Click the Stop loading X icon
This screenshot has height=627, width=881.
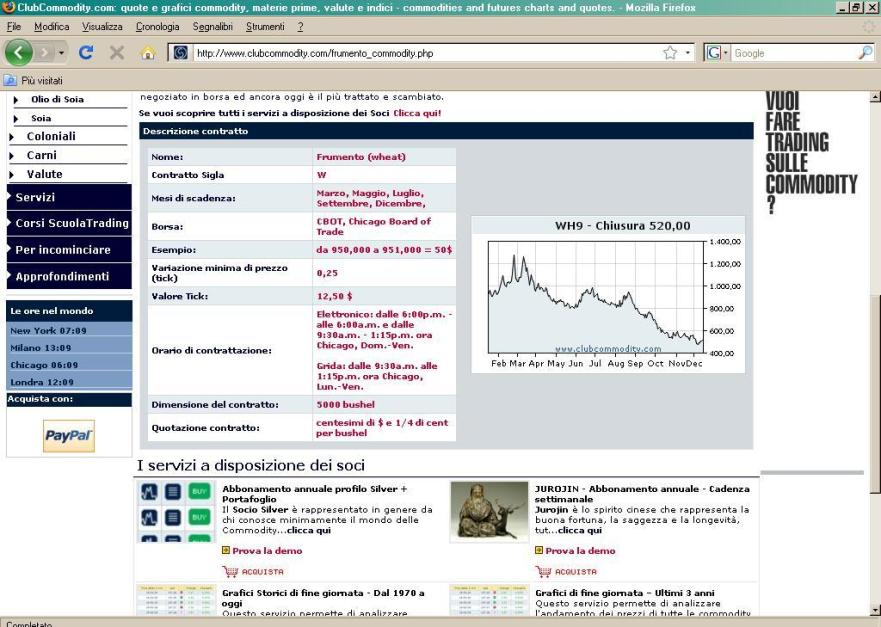(117, 53)
